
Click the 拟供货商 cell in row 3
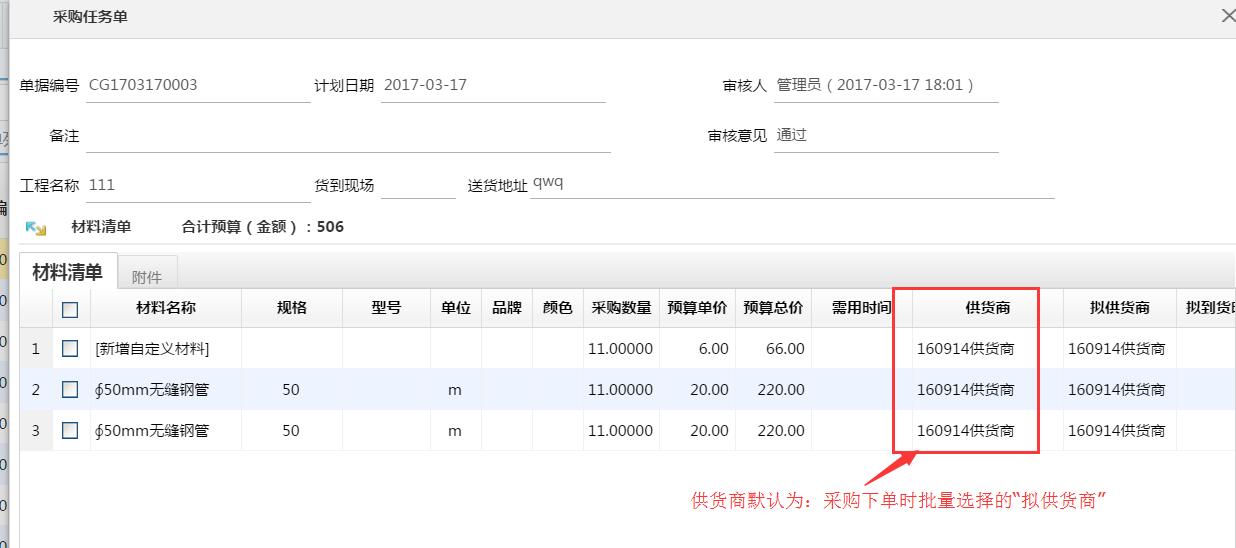[1116, 431]
